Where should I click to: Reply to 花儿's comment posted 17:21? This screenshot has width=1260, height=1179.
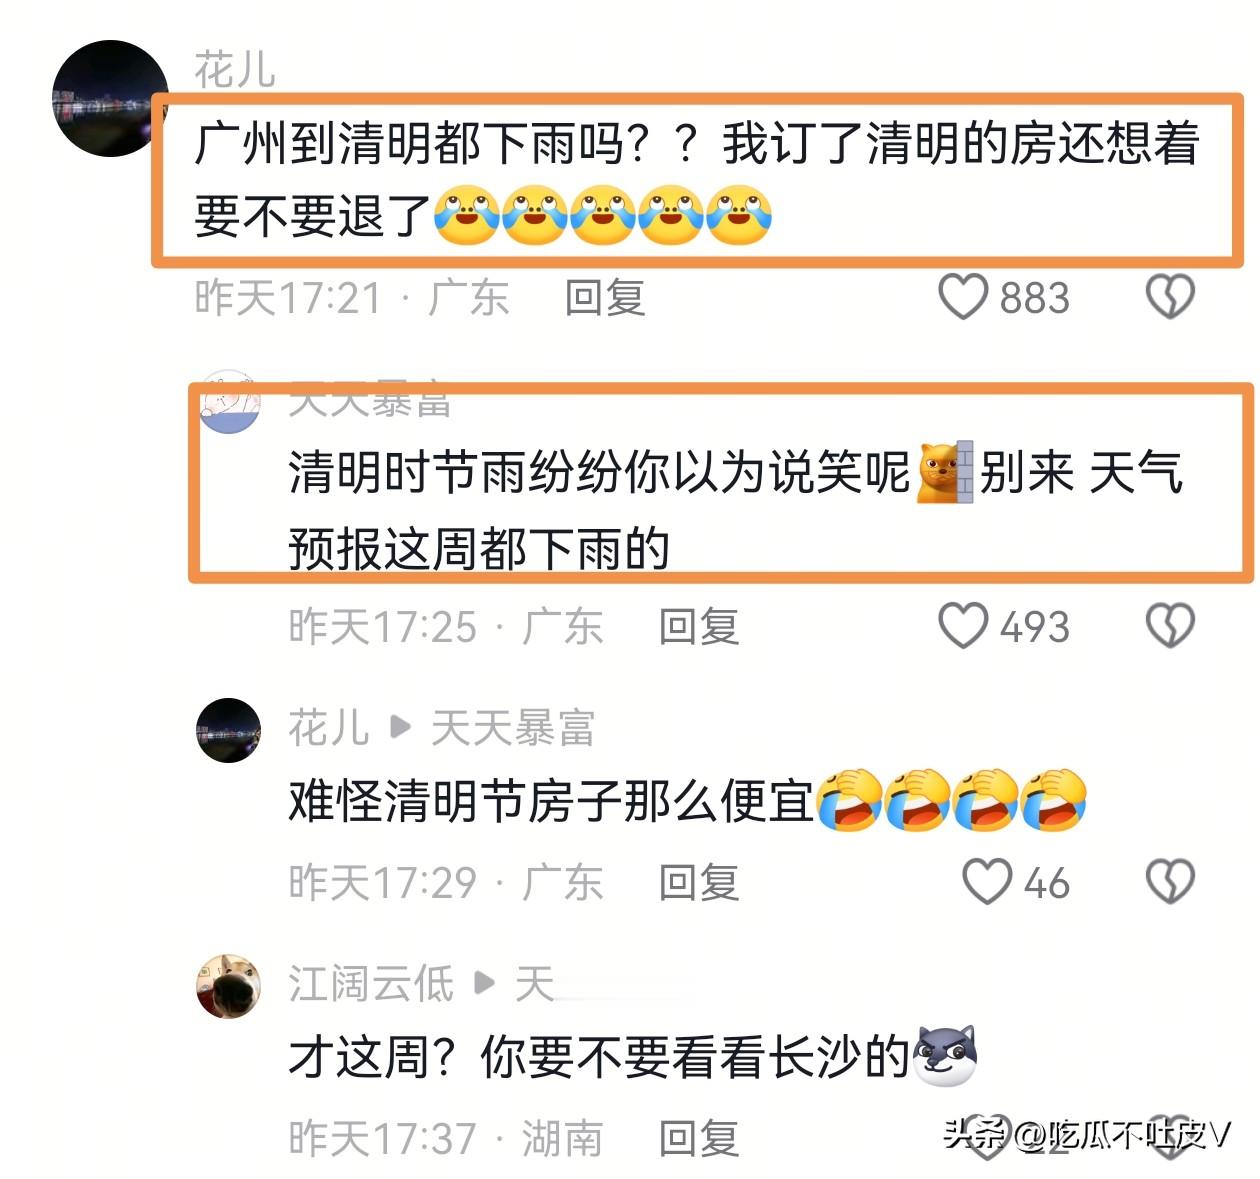click(605, 298)
